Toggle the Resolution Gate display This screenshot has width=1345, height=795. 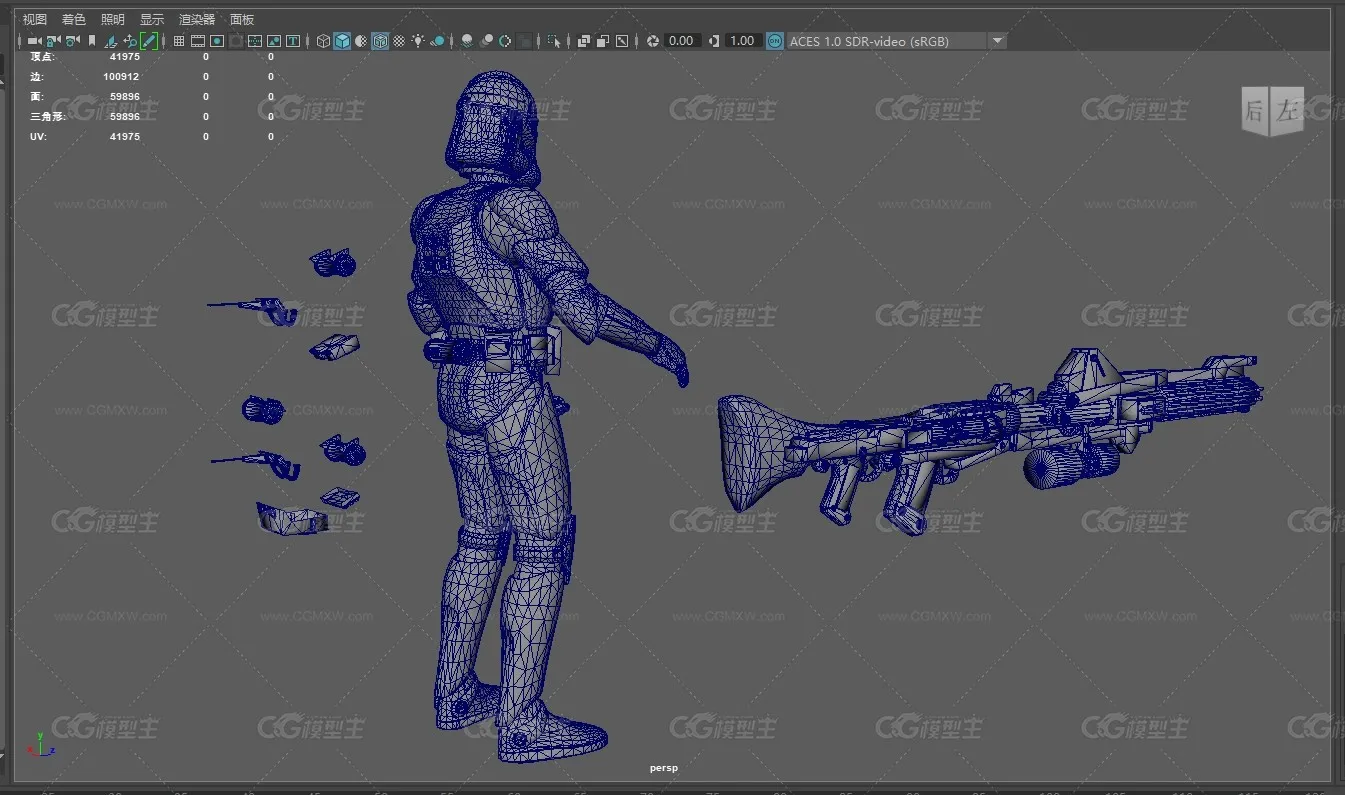click(x=216, y=41)
